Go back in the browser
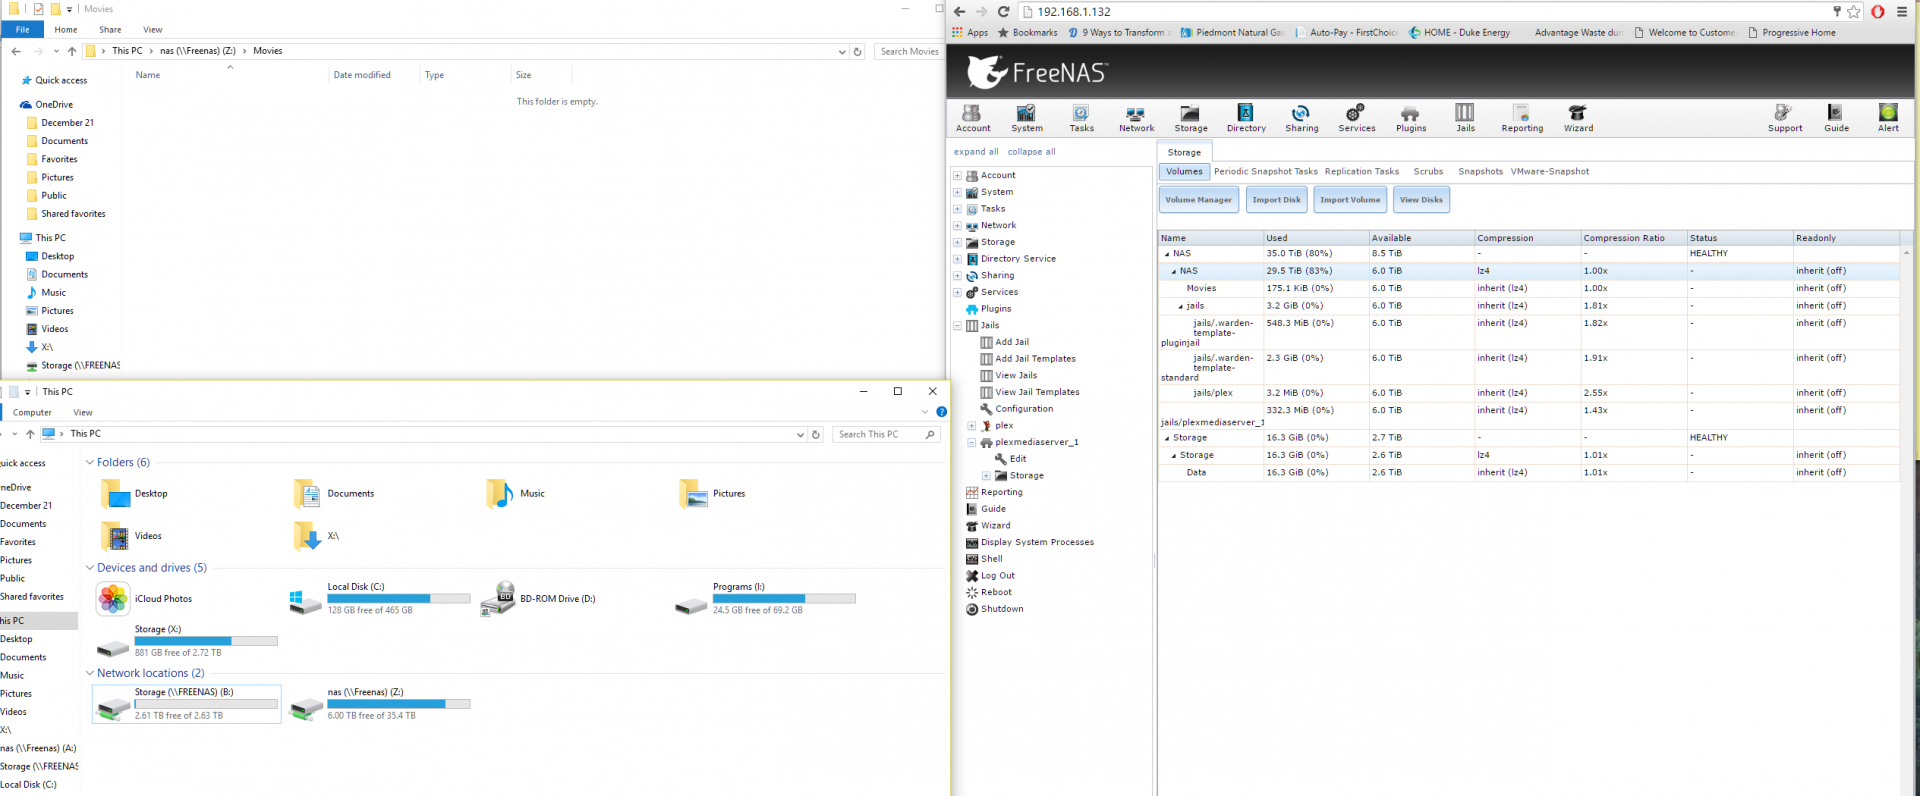This screenshot has height=796, width=1920. (959, 12)
